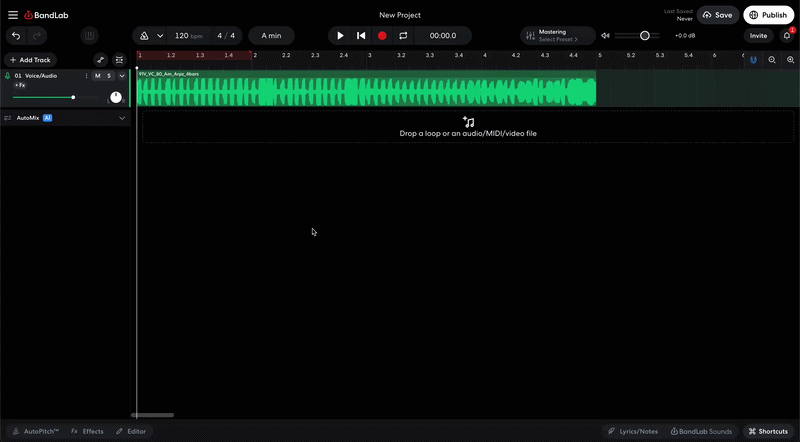This screenshot has width=800, height=442.
Task: Click the automation icon beside Add Track
Action: [100, 60]
